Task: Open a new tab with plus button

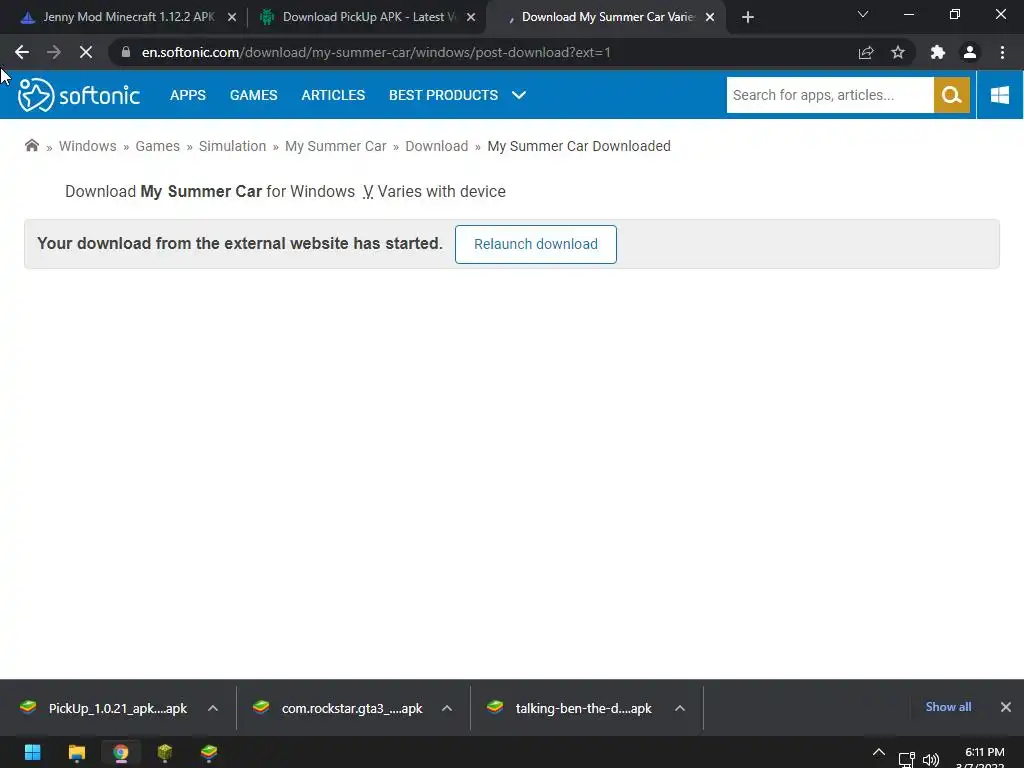Action: coord(748,17)
